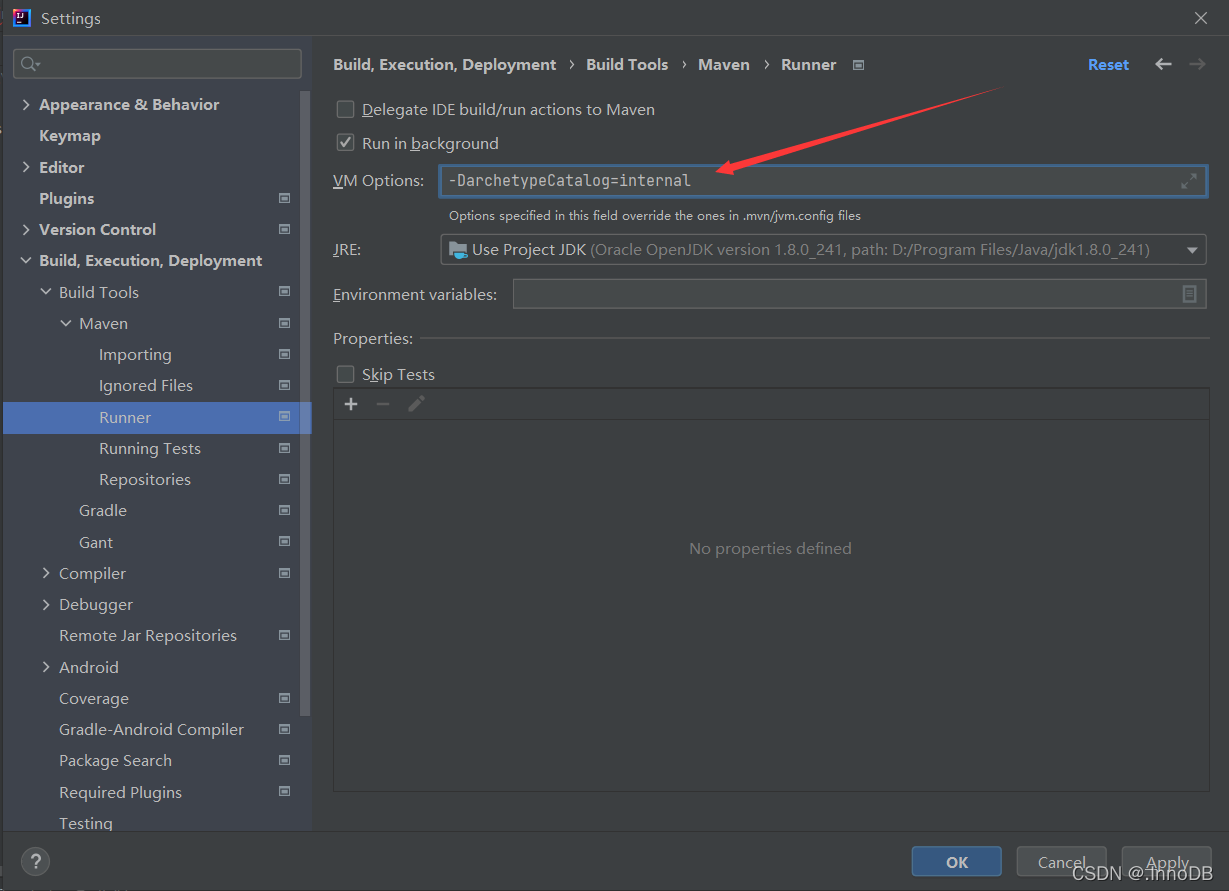Click project icon next to Version Control
The width and height of the screenshot is (1229, 891).
(x=284, y=229)
